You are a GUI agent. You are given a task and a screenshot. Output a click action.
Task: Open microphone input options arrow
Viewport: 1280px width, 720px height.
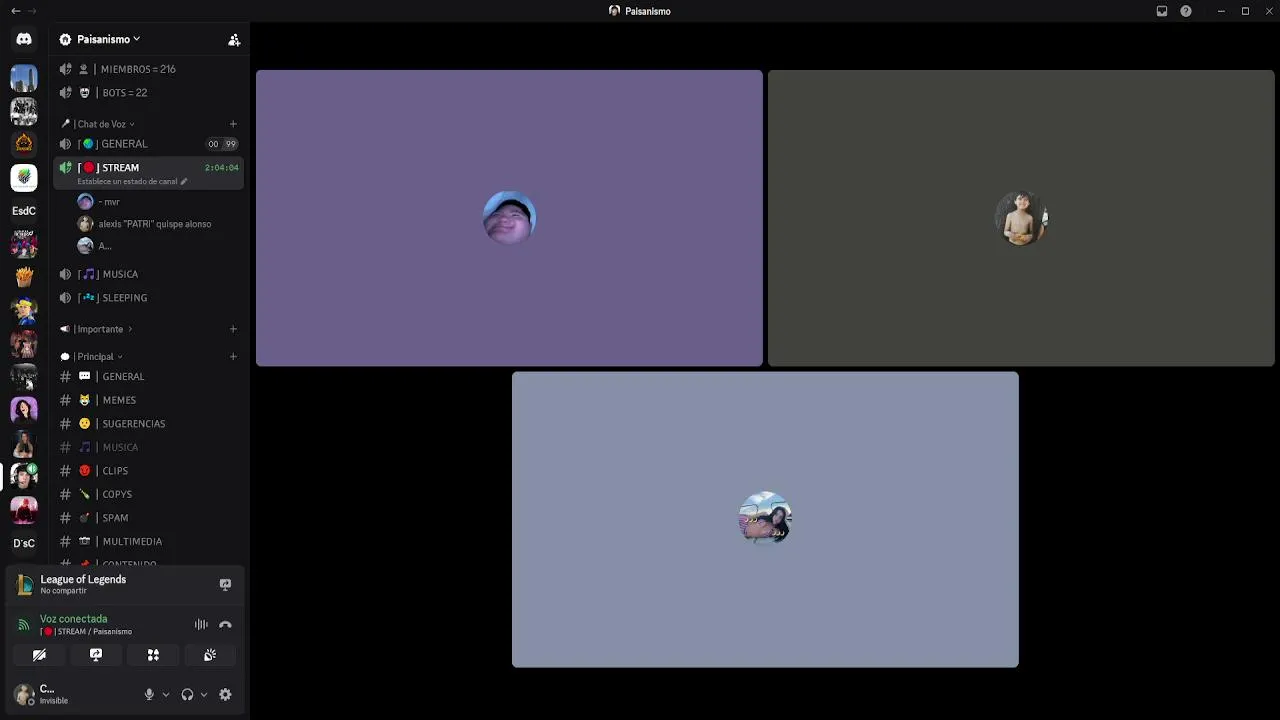pyautogui.click(x=166, y=695)
